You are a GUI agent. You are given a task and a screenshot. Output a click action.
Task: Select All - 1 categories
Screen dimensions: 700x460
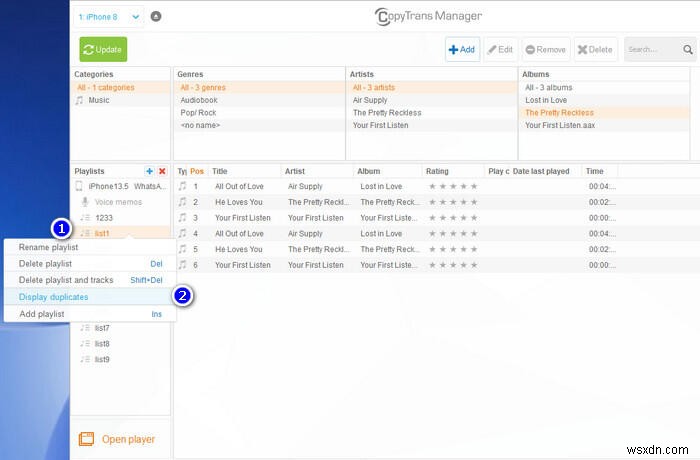(121, 88)
